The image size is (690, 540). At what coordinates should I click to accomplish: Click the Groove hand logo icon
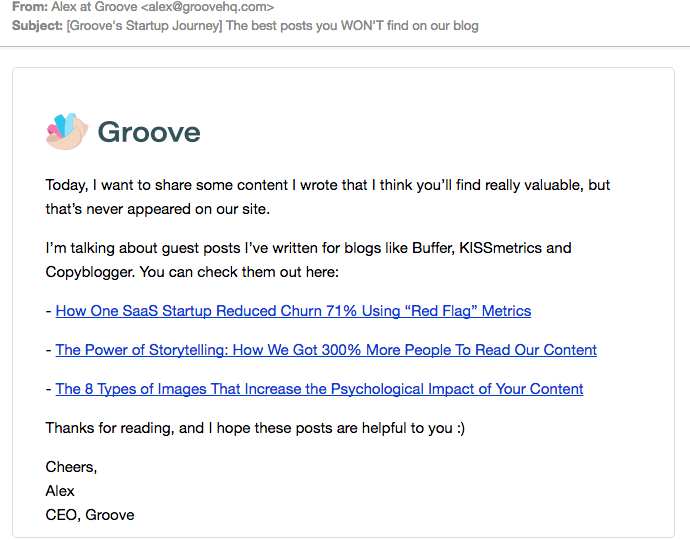pos(67,131)
